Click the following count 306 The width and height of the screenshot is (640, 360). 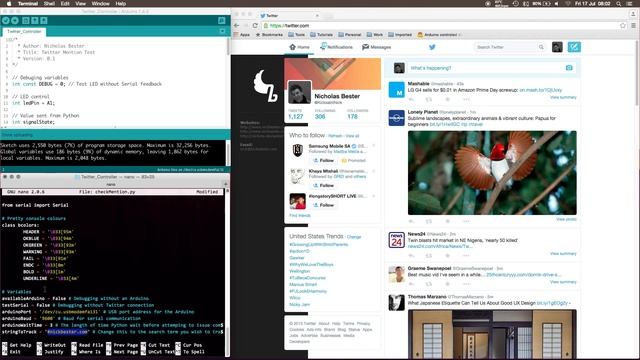[x=320, y=117]
